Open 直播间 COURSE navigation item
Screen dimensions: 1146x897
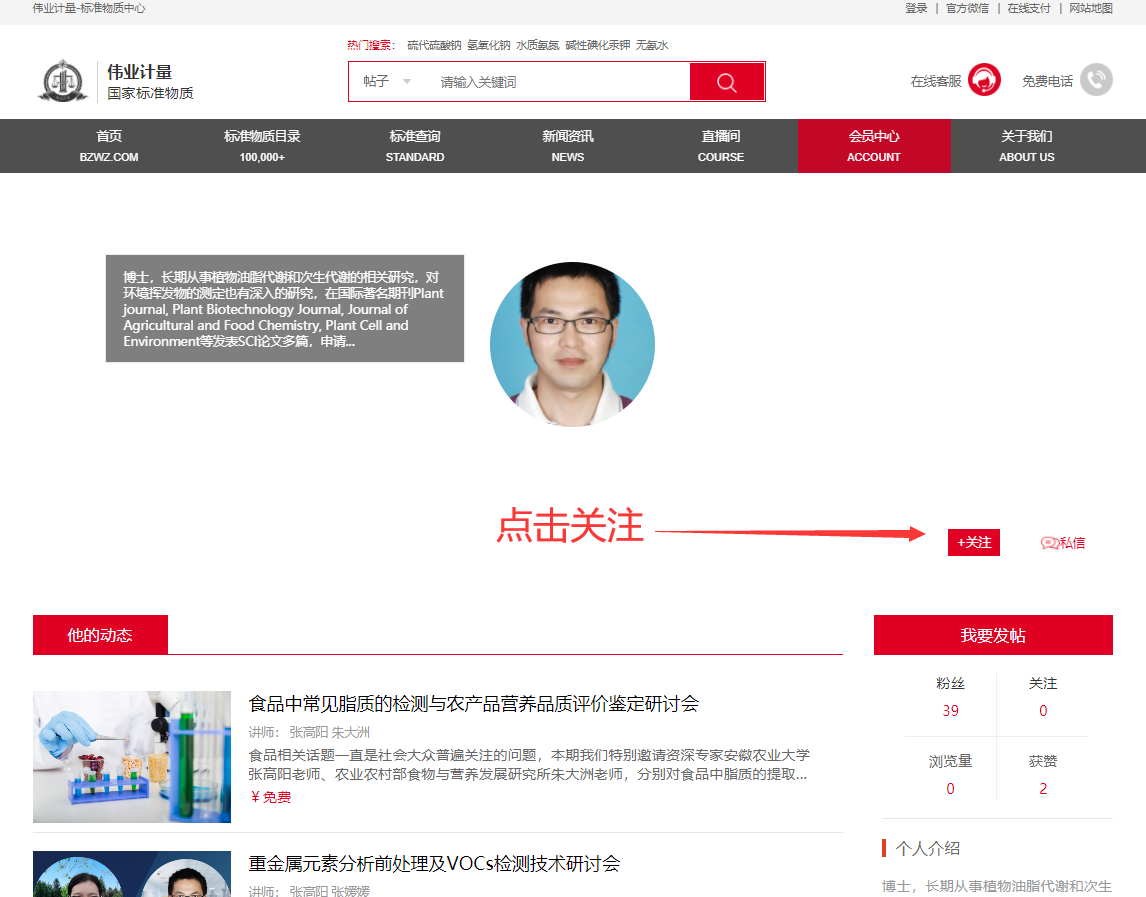721,146
